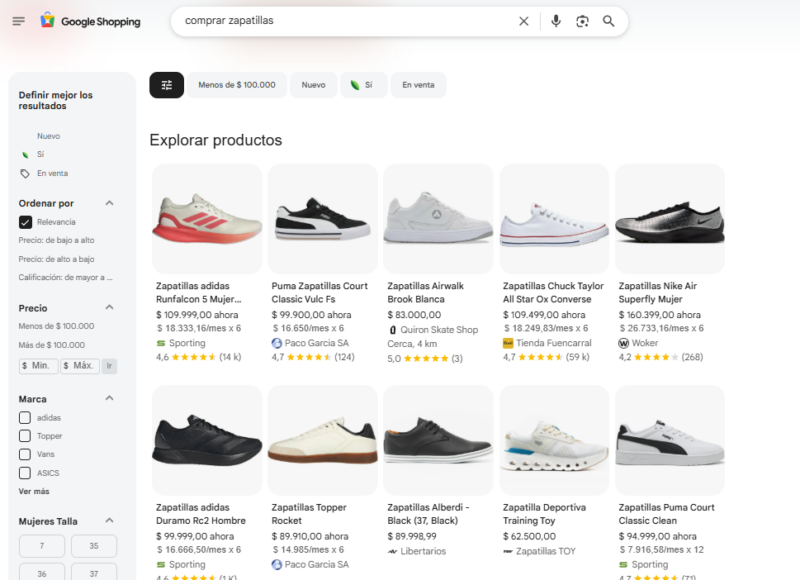Click the green leaf icon in sidebar
Viewport: 800px width, 580px height.
(x=24, y=155)
